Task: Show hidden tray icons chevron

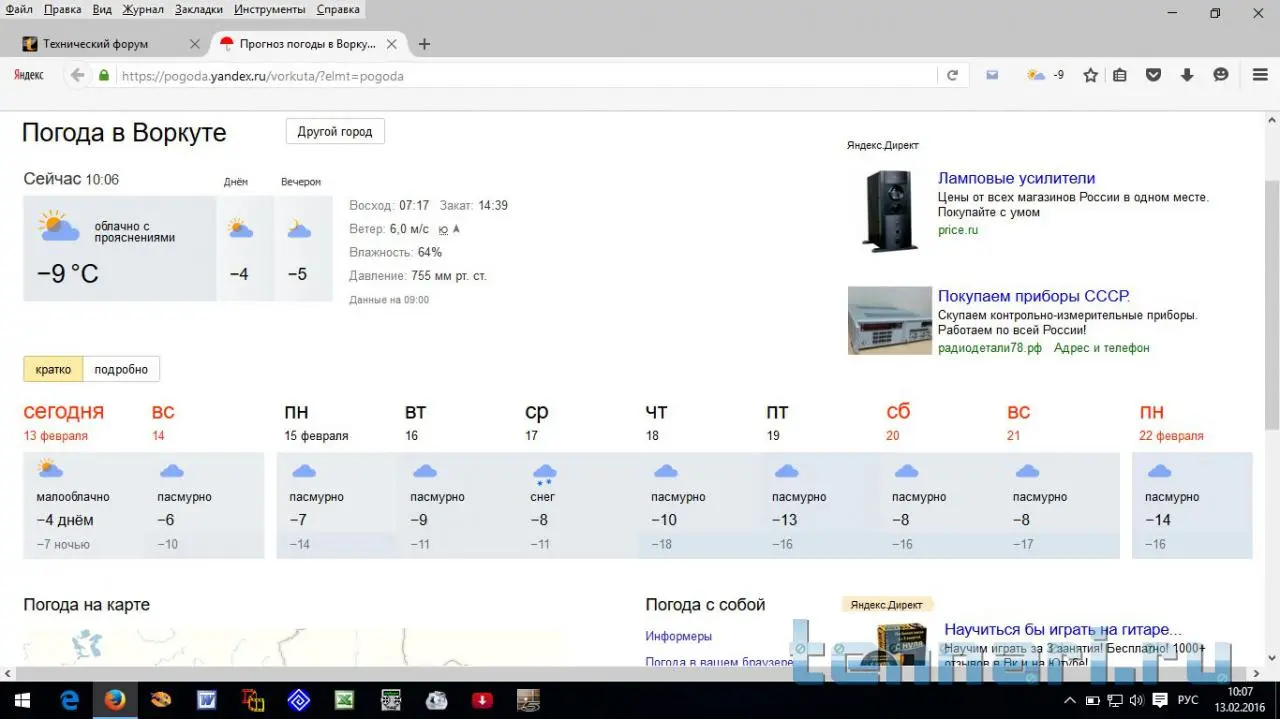Action: pyautogui.click(x=1070, y=700)
